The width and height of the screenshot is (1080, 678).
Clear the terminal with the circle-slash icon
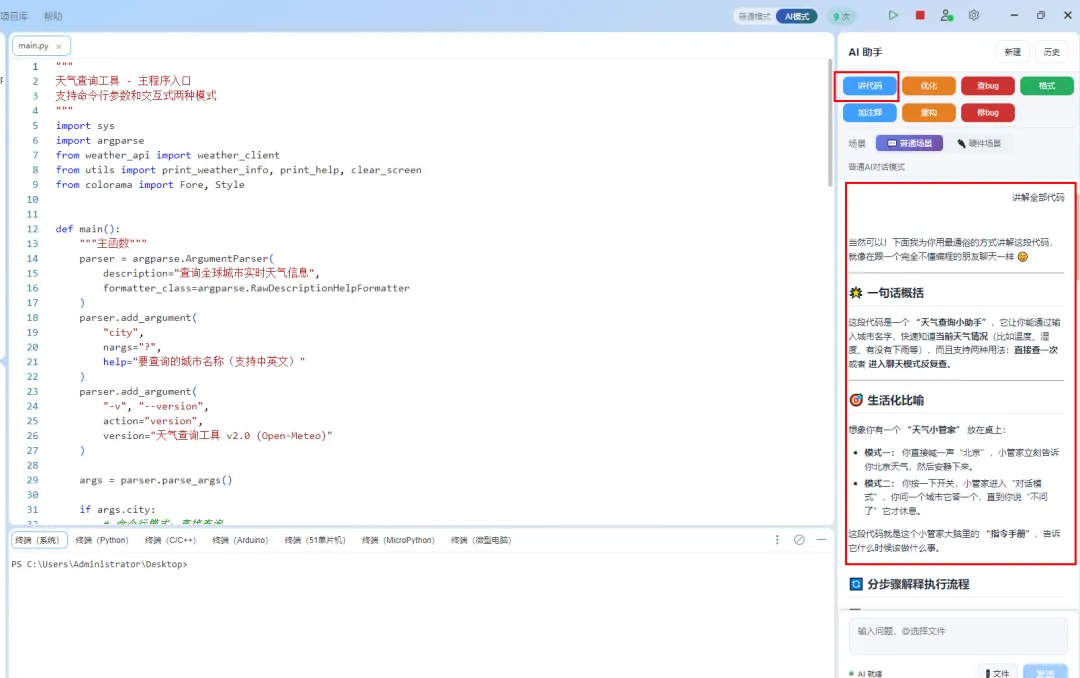pyautogui.click(x=799, y=540)
